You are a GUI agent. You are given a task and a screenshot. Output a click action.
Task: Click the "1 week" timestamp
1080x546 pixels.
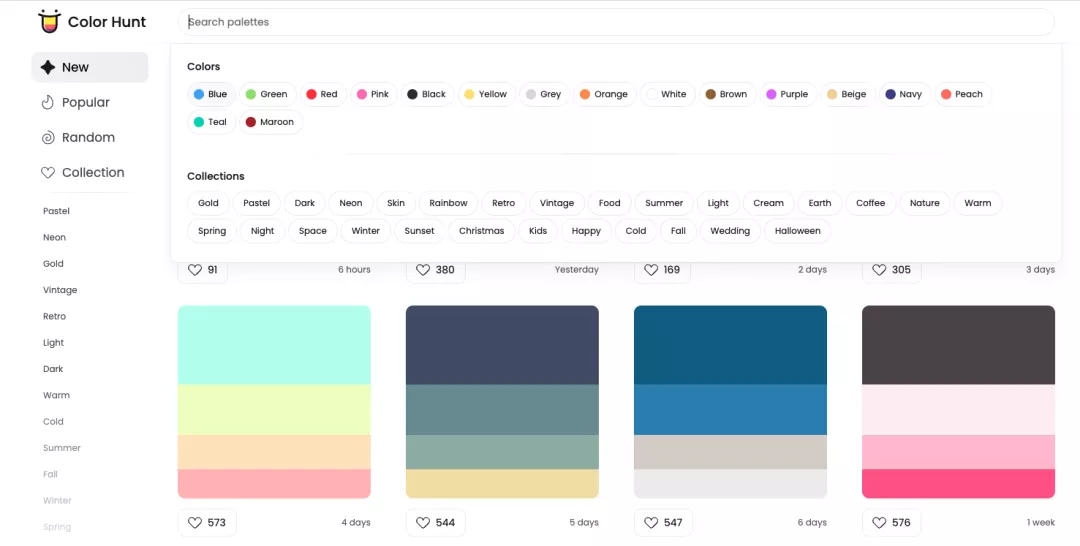1041,523
